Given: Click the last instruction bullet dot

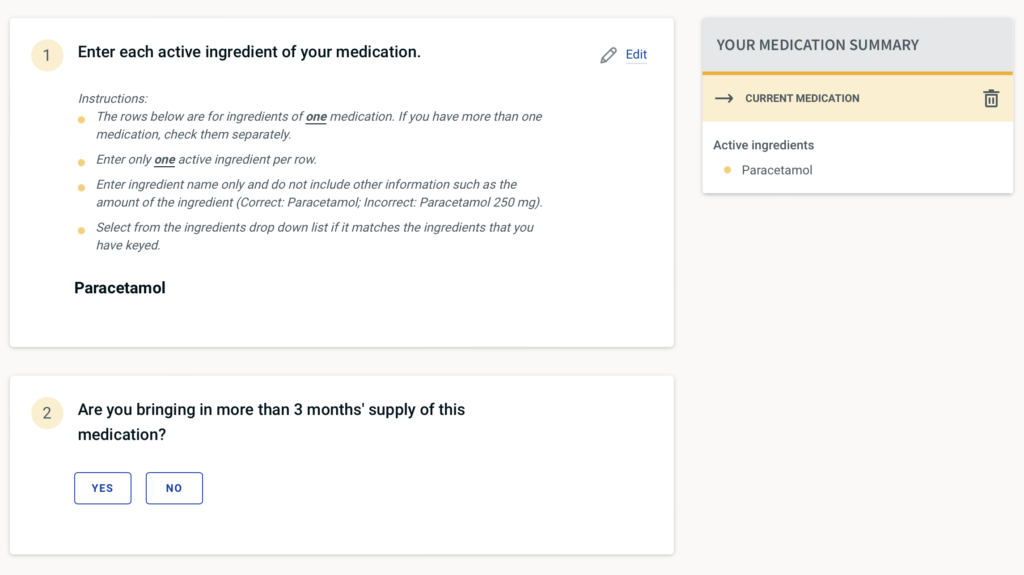Looking at the screenshot, I should click(x=82, y=231).
